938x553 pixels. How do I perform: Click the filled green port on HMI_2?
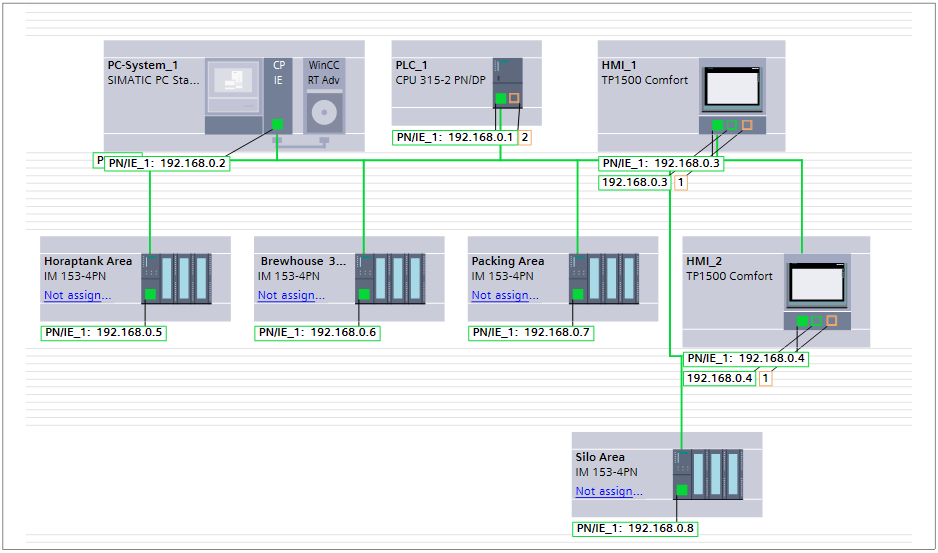tap(802, 321)
